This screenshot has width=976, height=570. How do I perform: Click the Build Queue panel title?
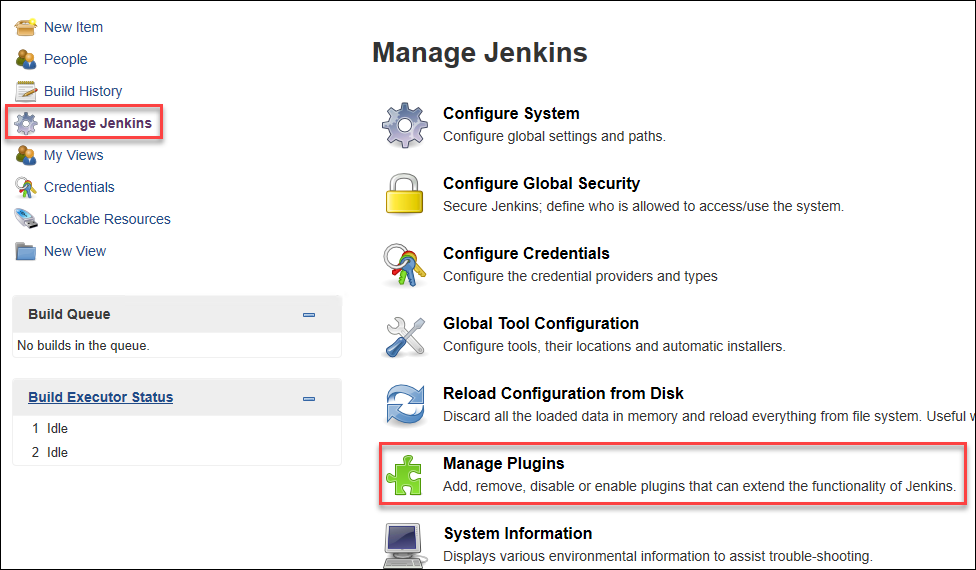point(69,314)
